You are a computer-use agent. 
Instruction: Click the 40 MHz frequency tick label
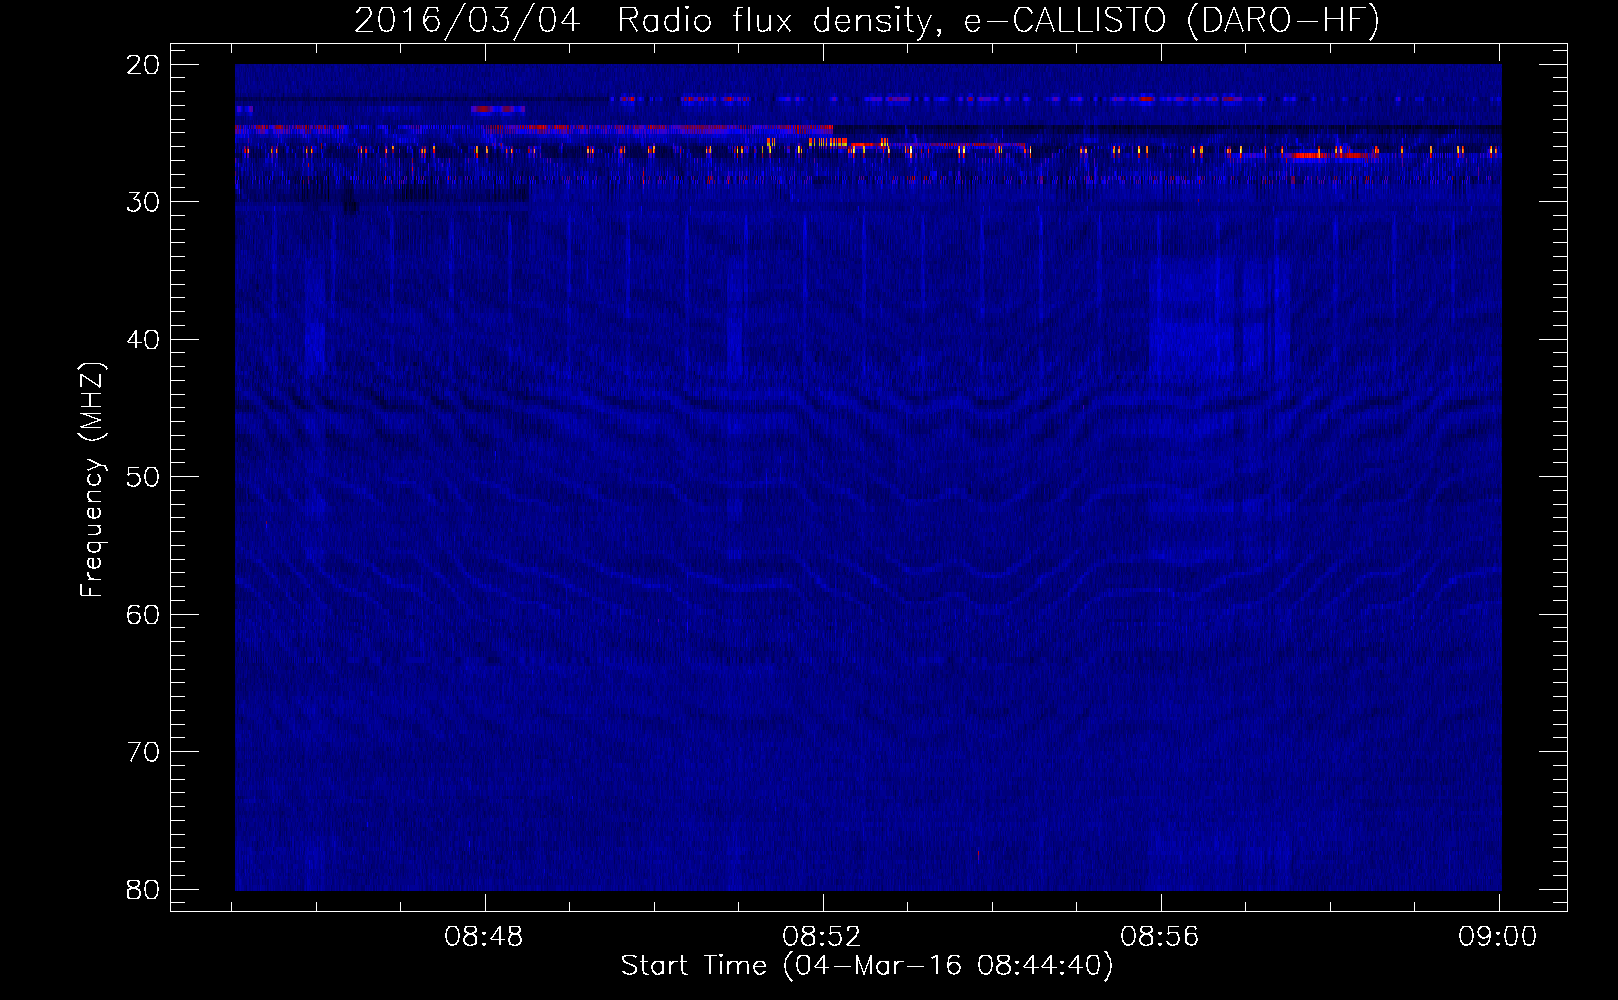[x=143, y=340]
